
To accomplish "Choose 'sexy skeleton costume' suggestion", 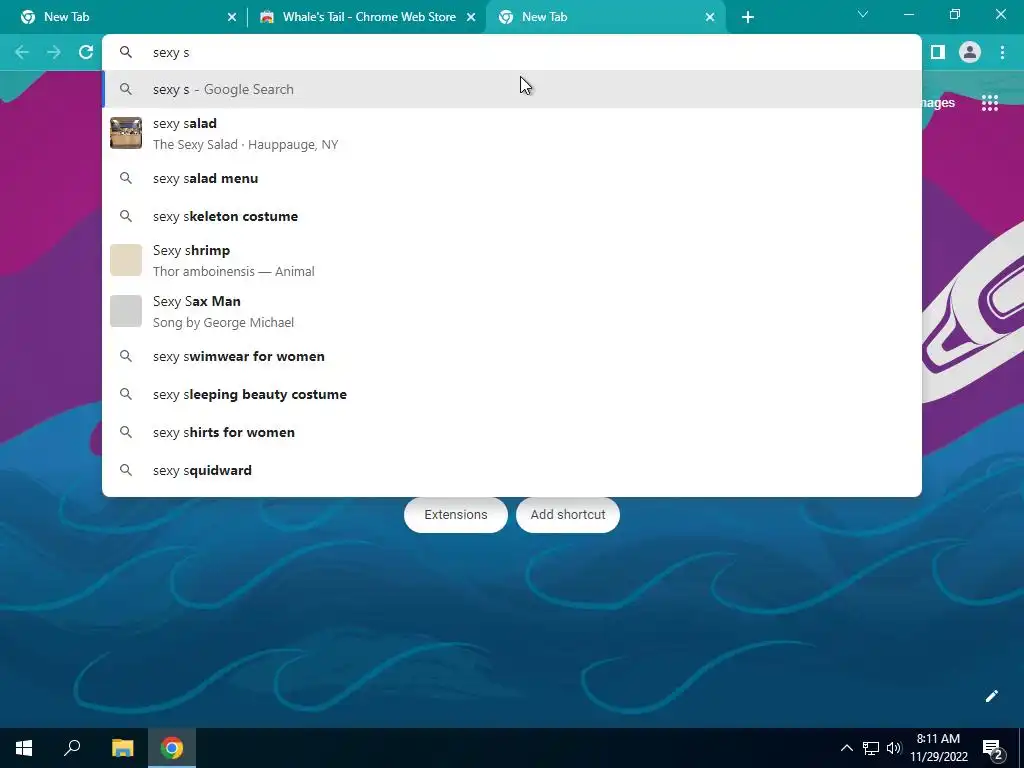I will [512, 216].
